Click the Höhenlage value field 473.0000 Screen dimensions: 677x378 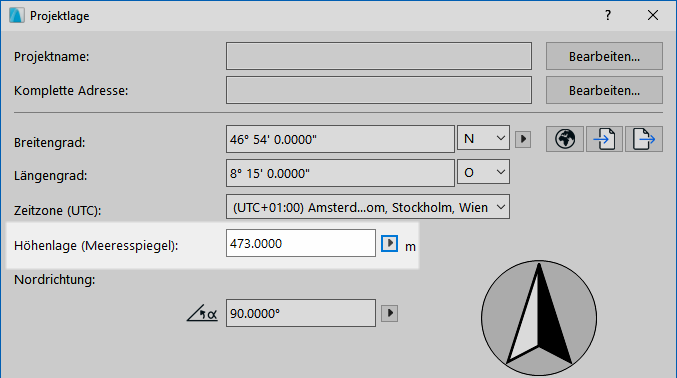(x=301, y=243)
